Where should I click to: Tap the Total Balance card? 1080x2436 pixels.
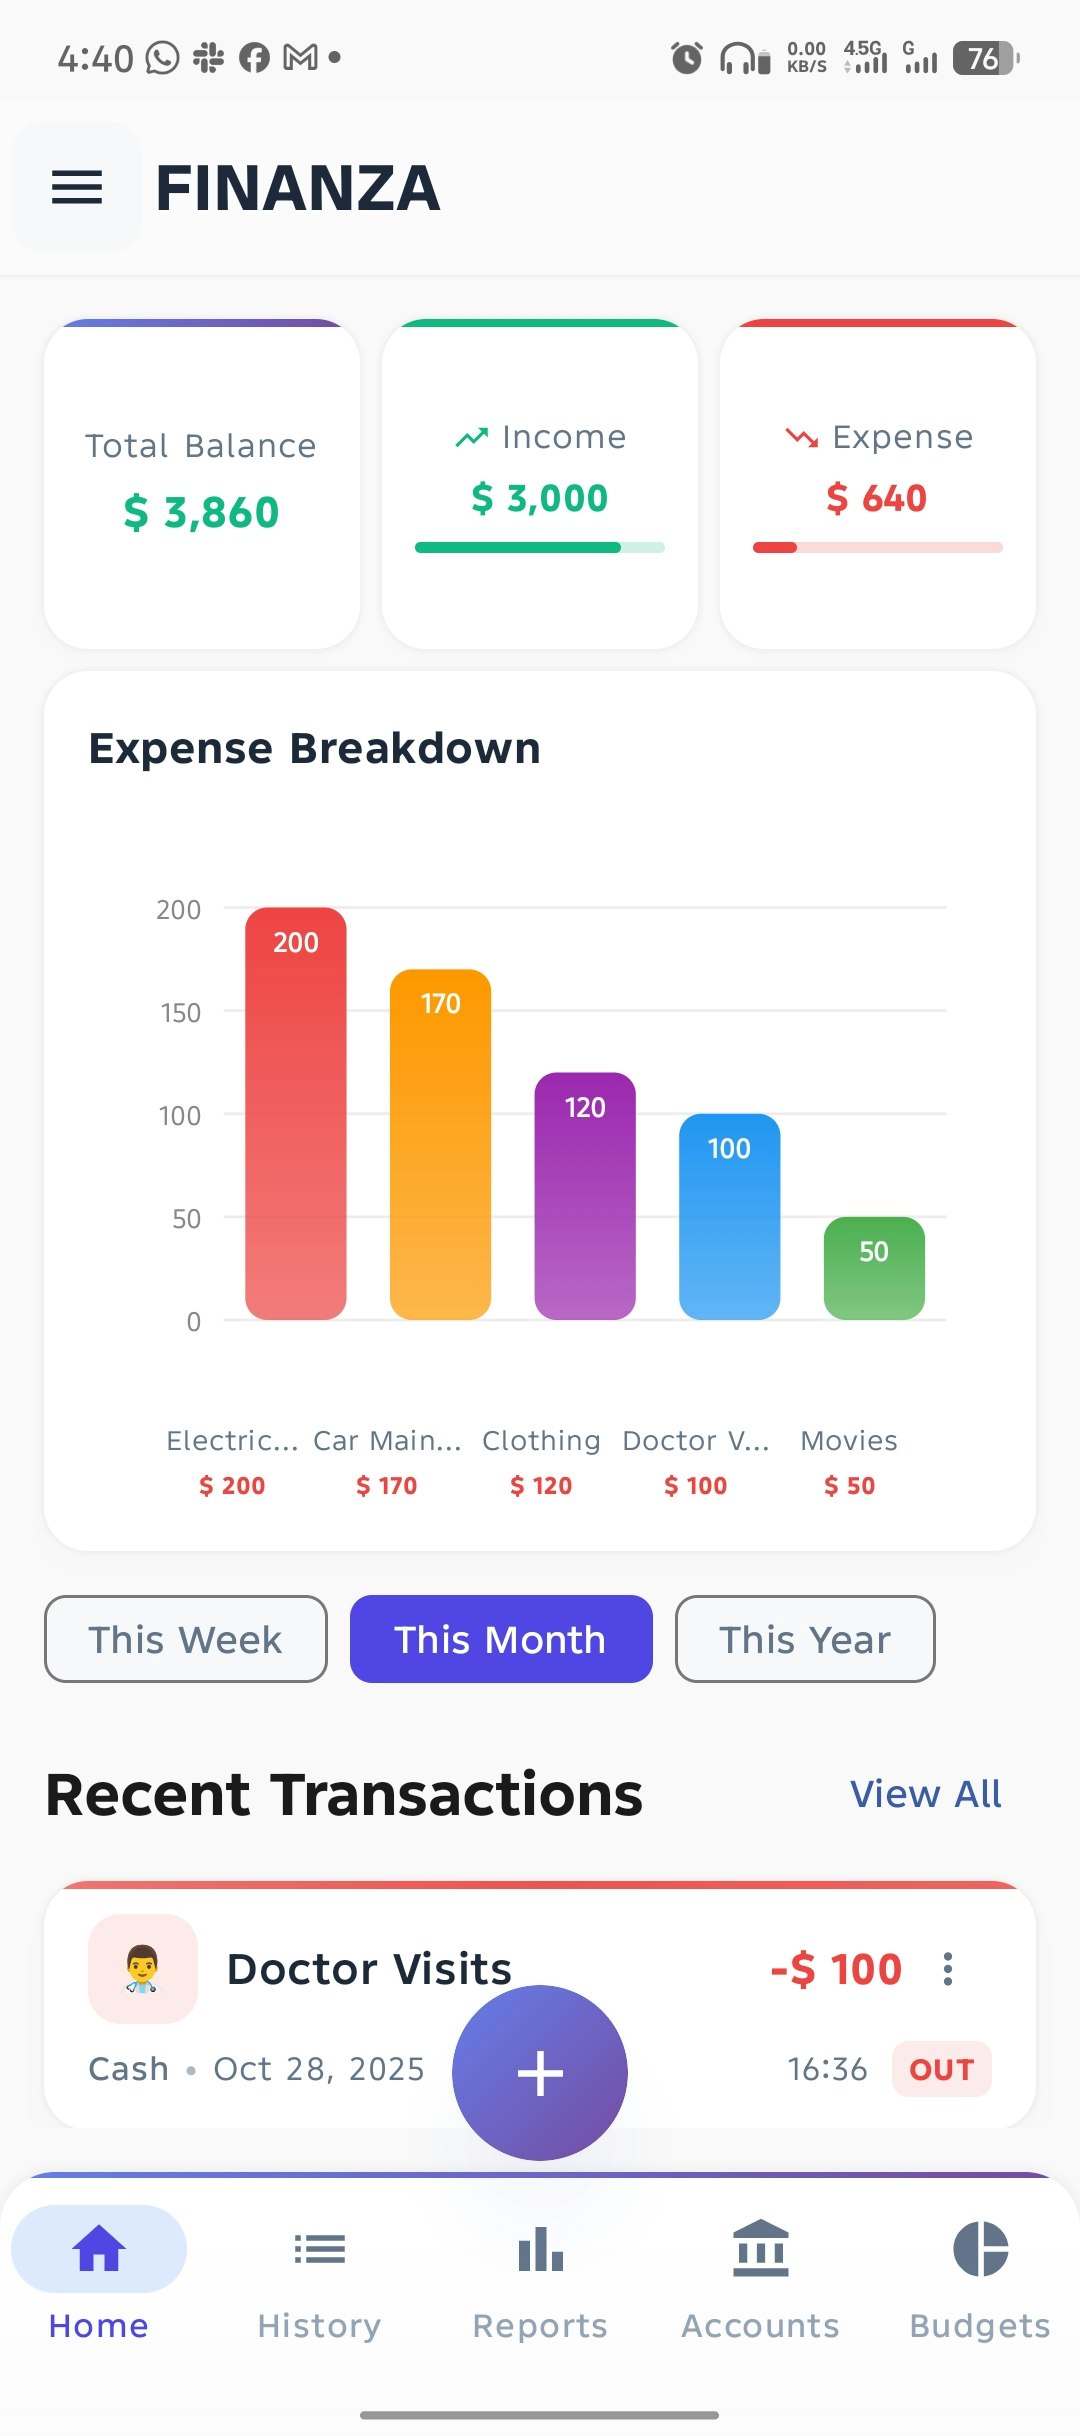200,480
